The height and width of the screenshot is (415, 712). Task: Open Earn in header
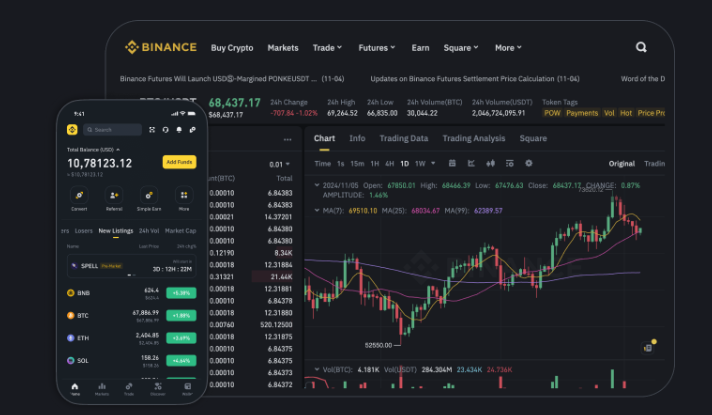420,48
